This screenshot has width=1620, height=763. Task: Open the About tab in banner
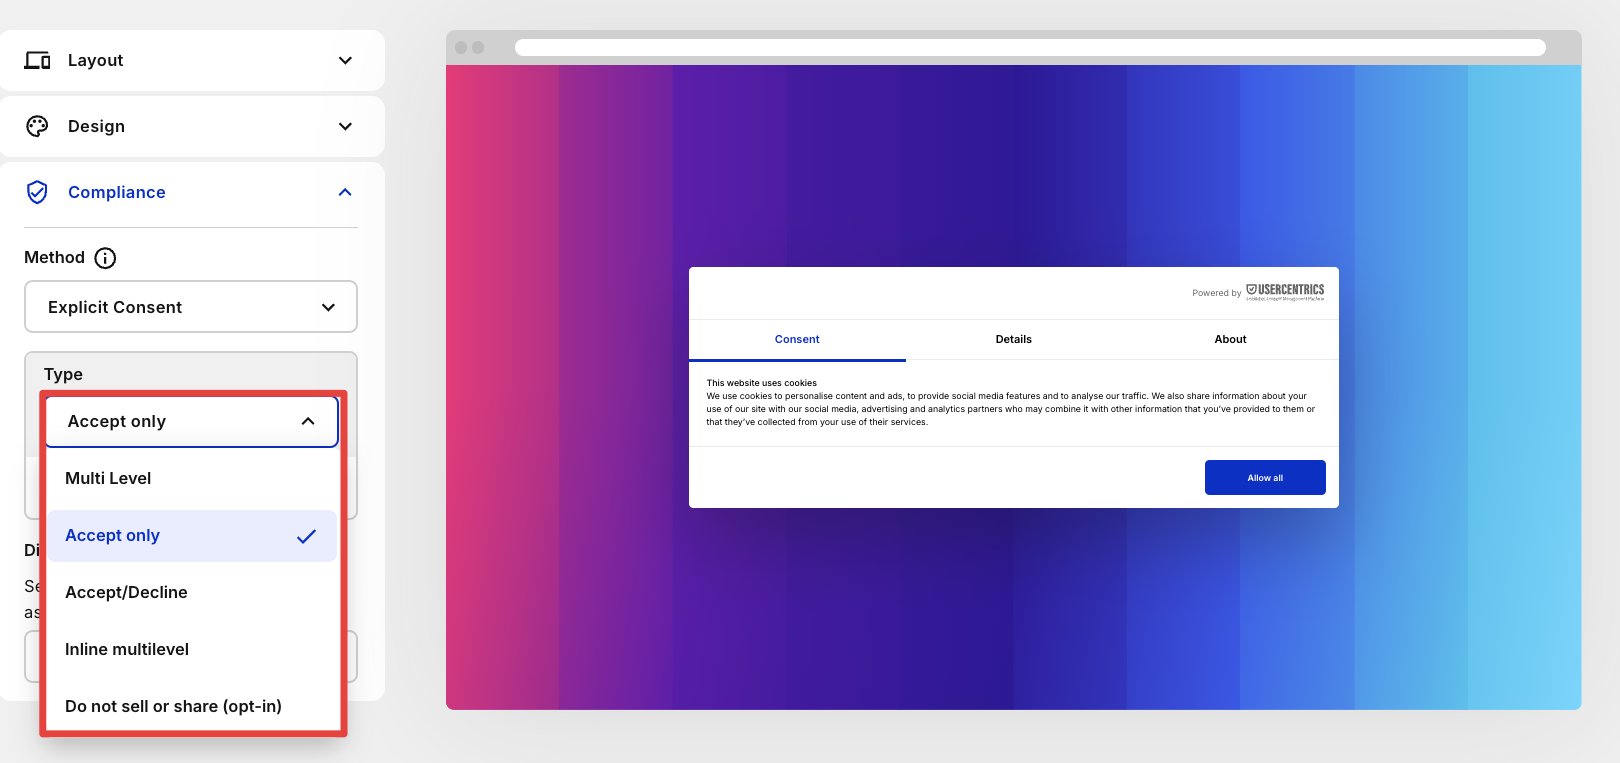point(1230,340)
